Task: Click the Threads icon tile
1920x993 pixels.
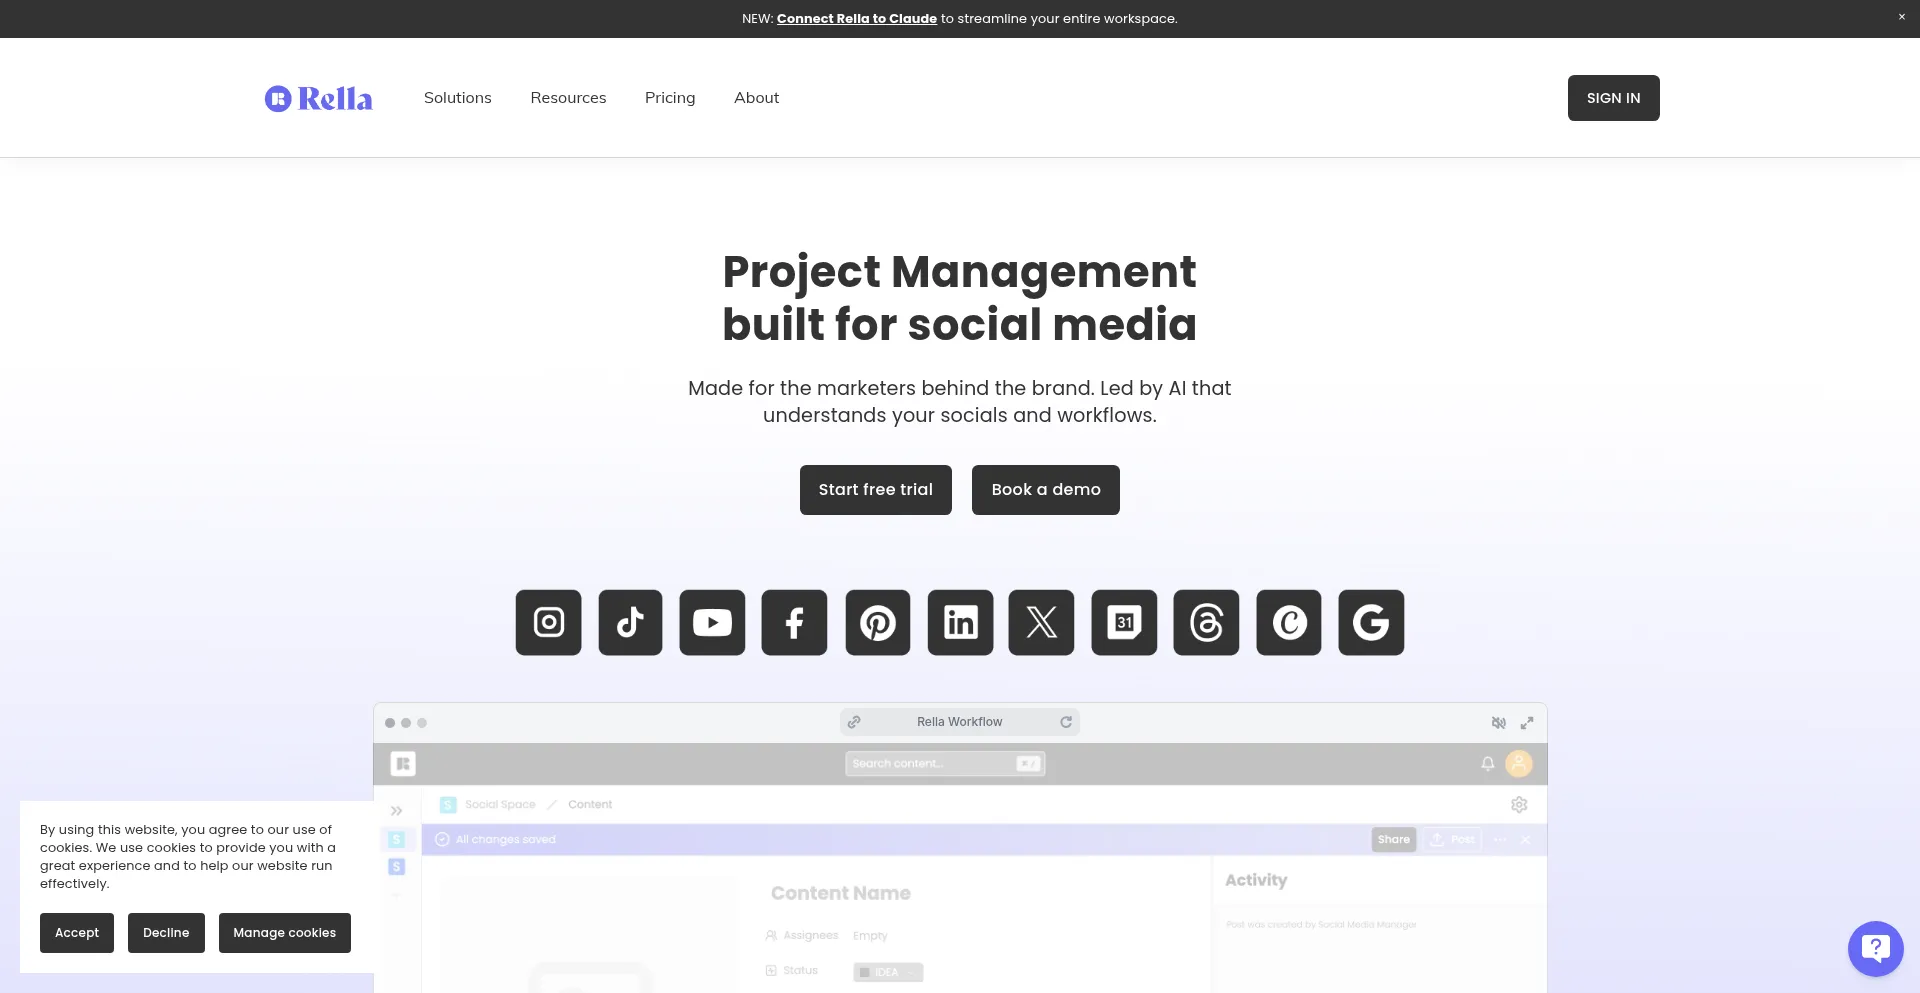Action: (x=1206, y=622)
